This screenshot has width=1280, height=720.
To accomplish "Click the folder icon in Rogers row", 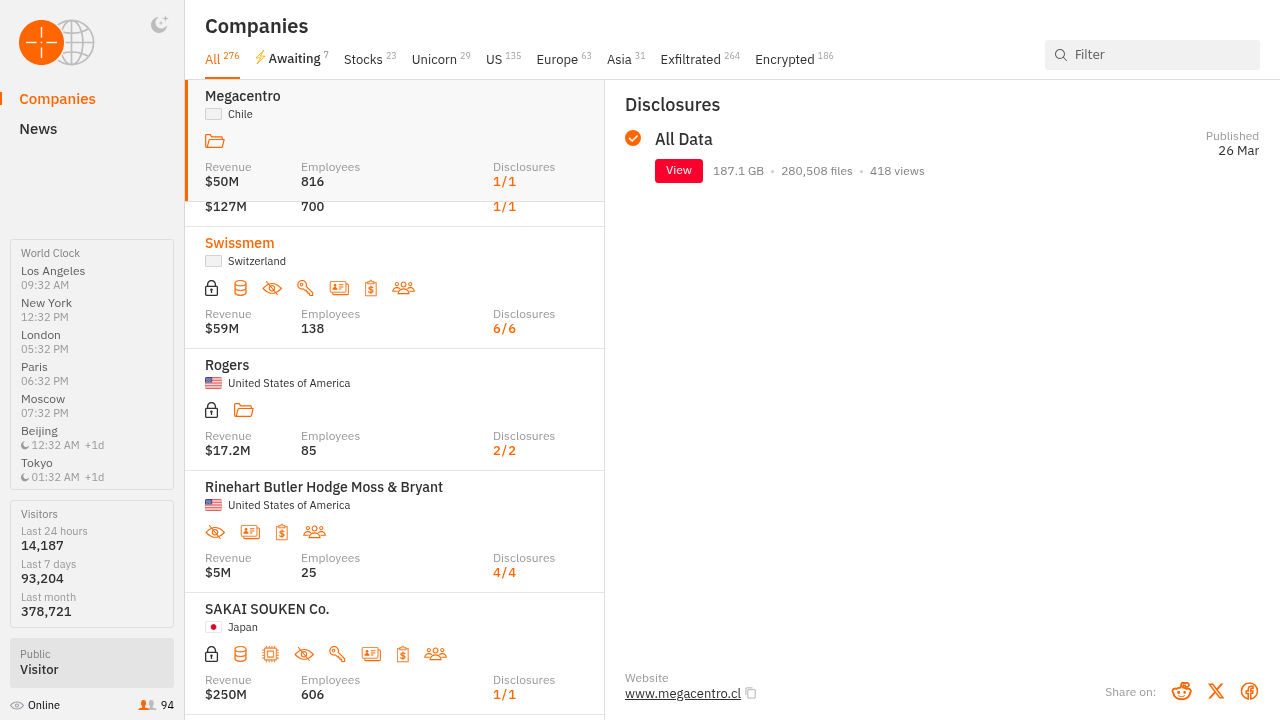I will [x=243, y=410].
